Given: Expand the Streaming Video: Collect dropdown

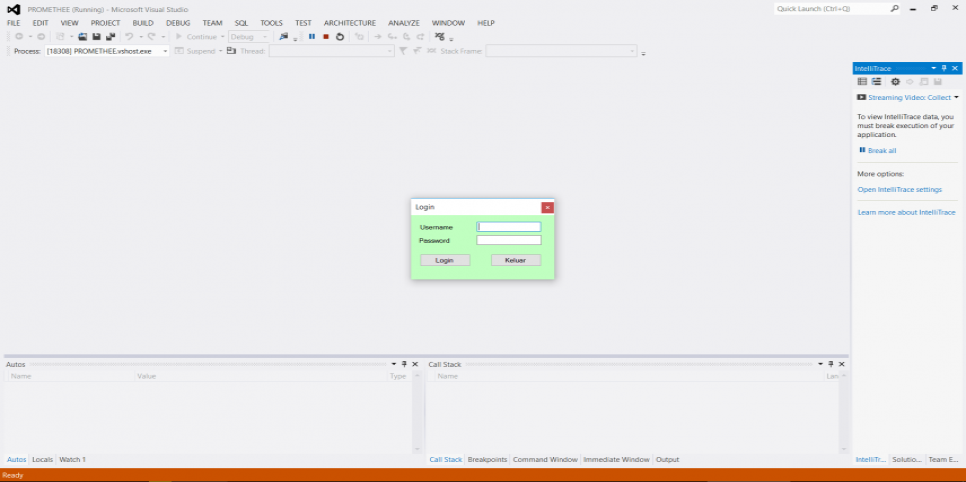Looking at the screenshot, I should point(956,97).
